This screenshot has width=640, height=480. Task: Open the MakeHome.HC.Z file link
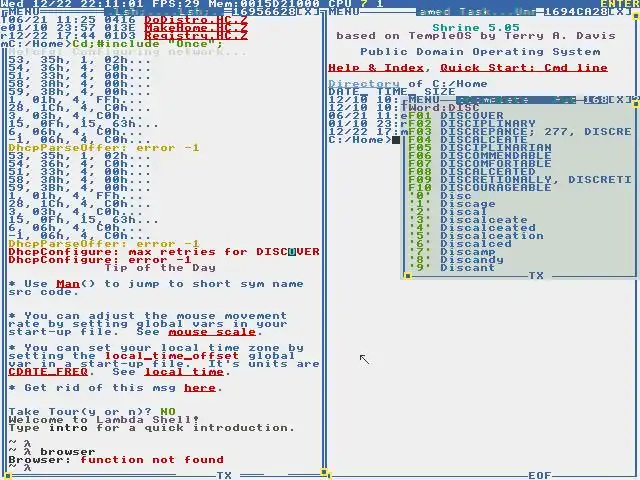point(196,28)
